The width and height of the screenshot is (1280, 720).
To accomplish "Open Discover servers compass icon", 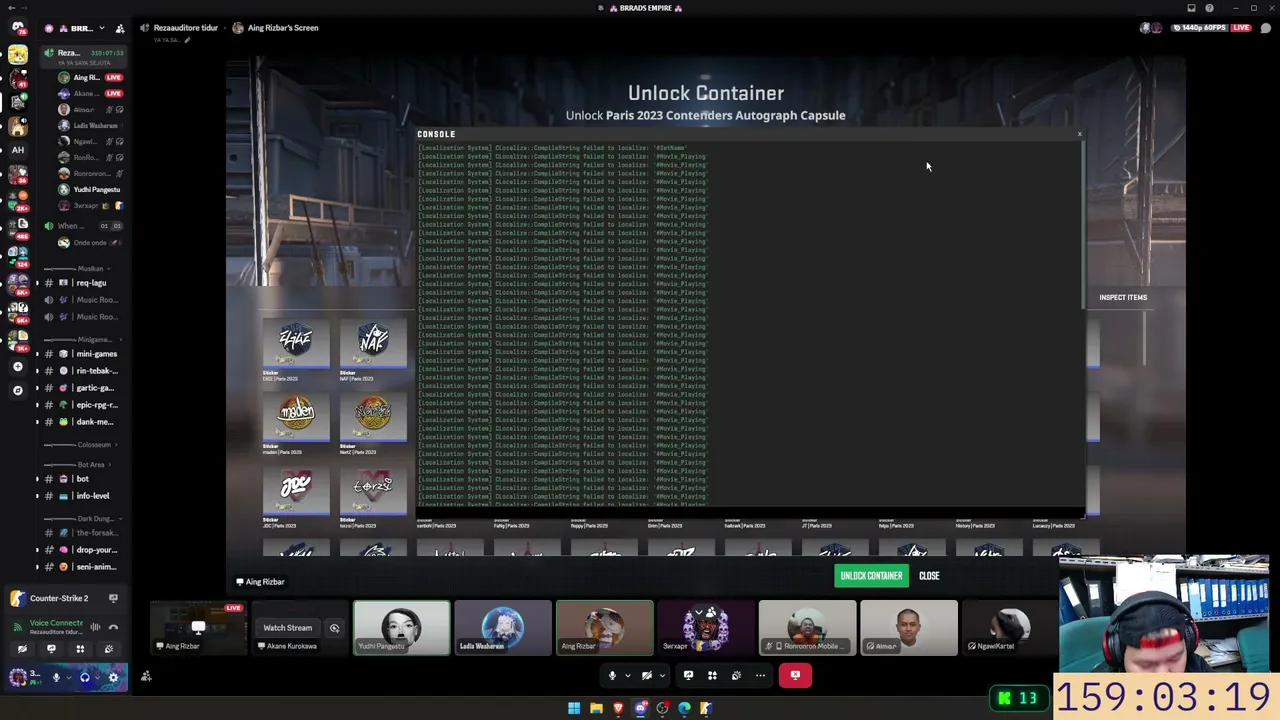I will pyautogui.click(x=17, y=390).
